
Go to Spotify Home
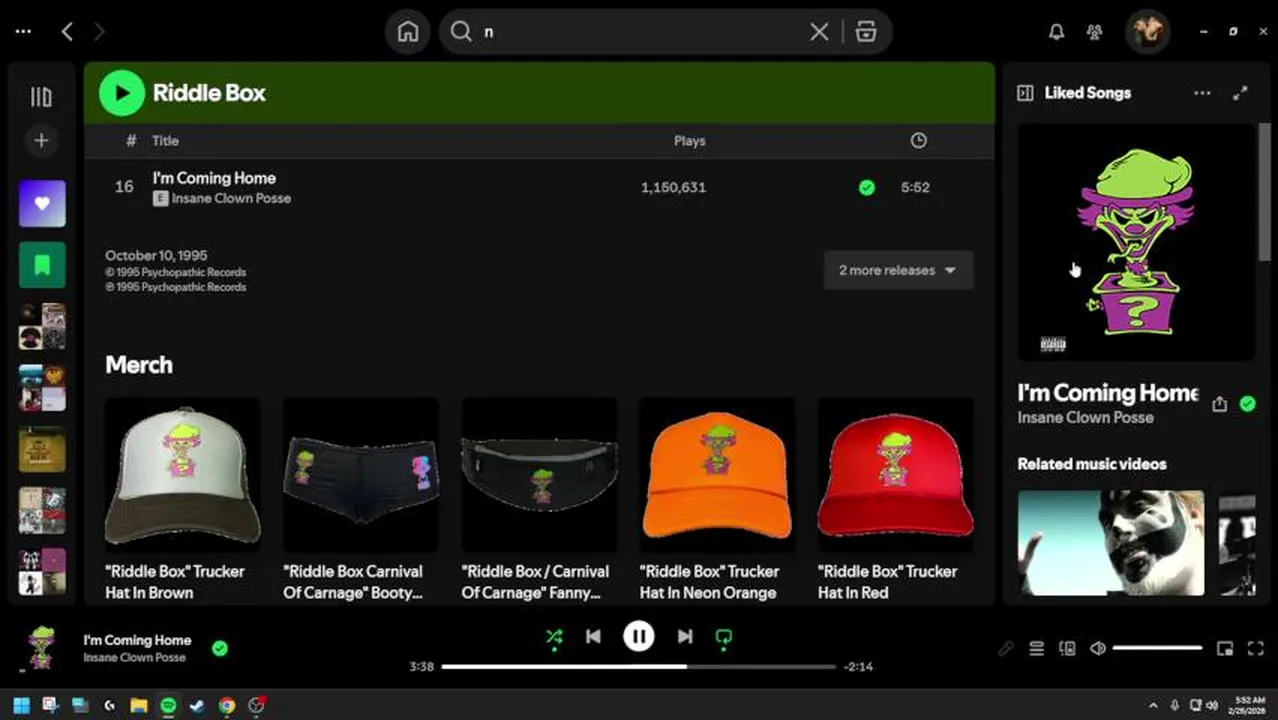pyautogui.click(x=408, y=32)
